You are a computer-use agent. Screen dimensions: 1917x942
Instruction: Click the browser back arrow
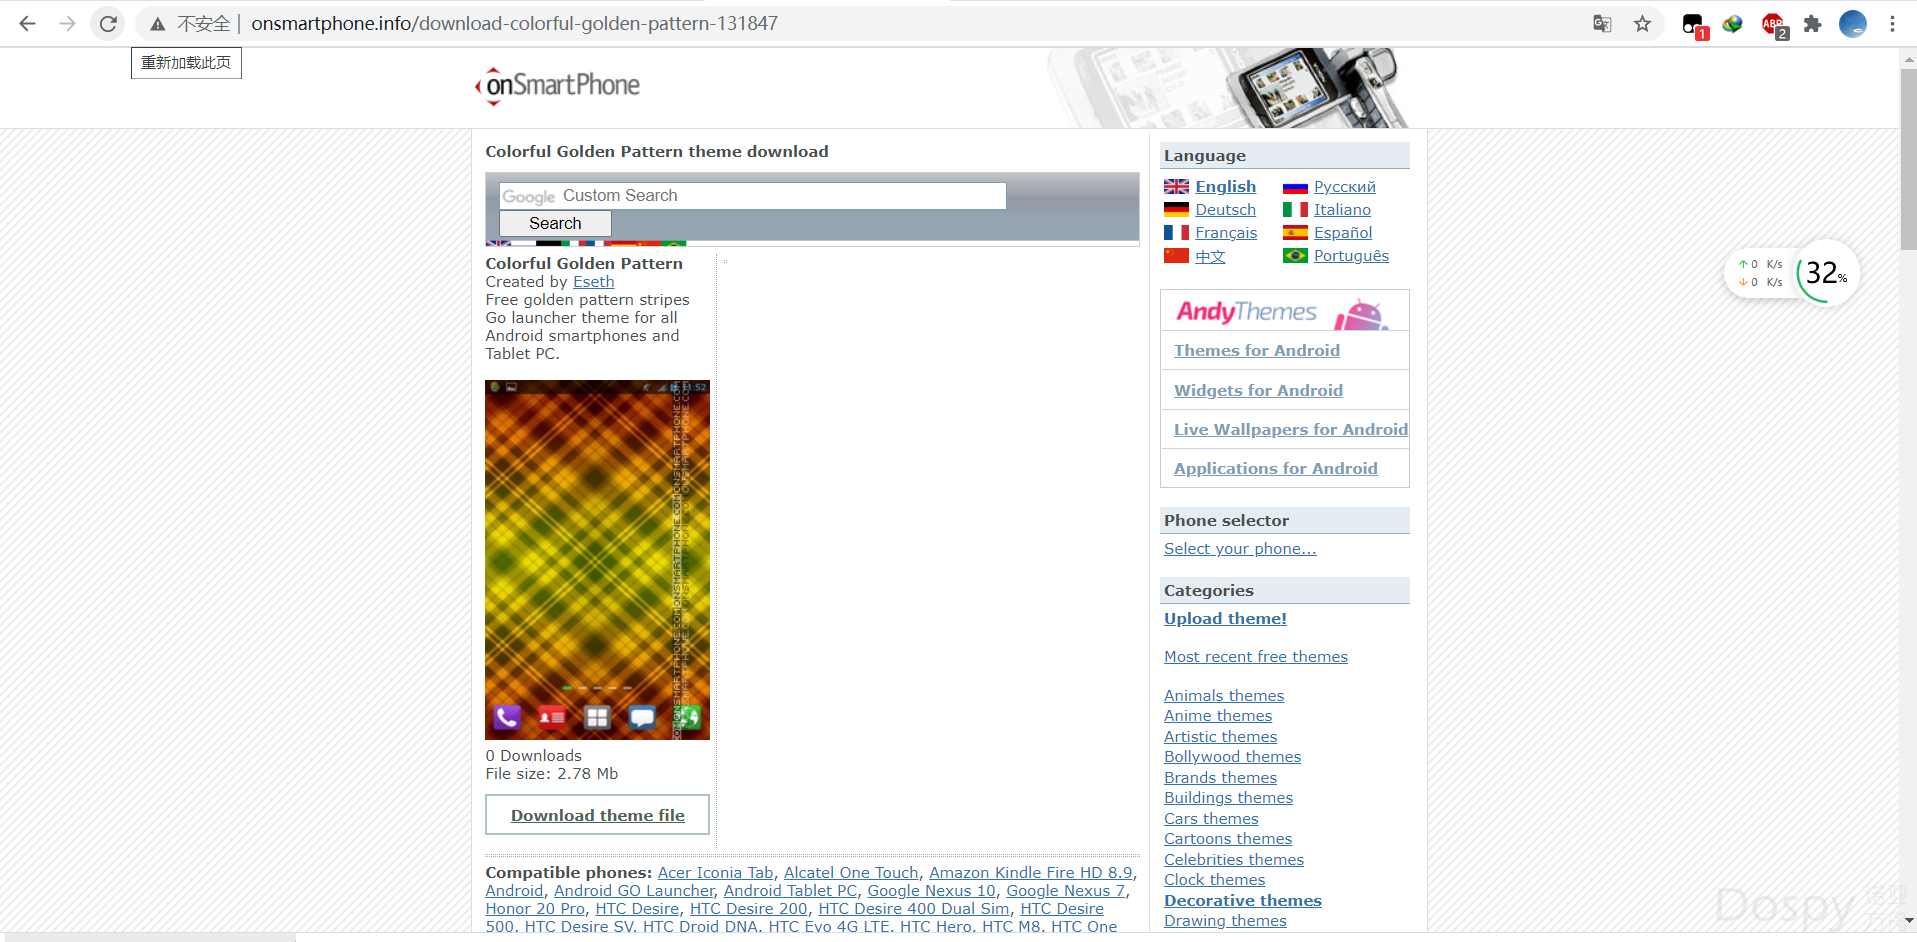28,23
